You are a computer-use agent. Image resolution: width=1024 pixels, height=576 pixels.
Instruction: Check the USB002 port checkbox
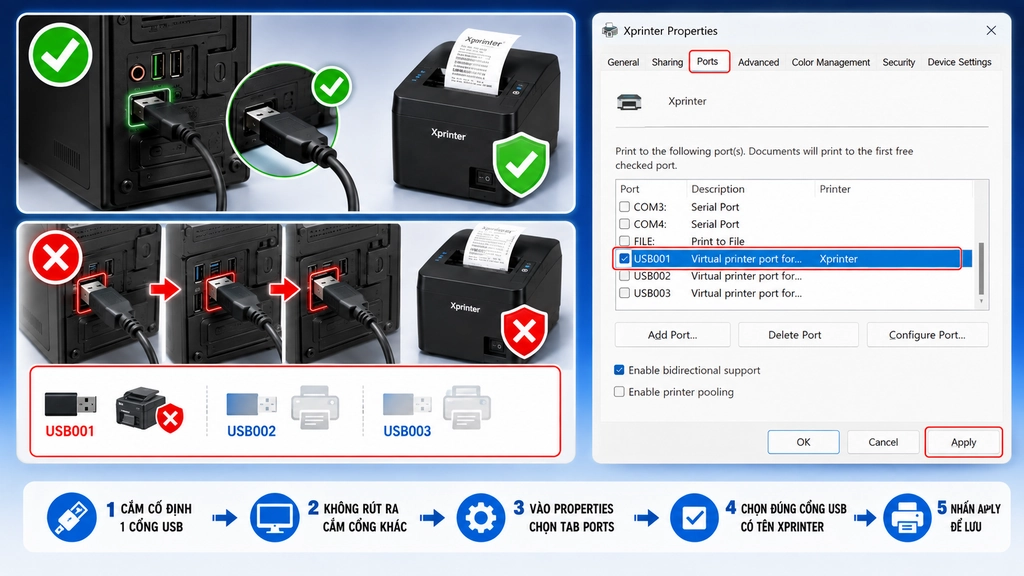(x=624, y=276)
